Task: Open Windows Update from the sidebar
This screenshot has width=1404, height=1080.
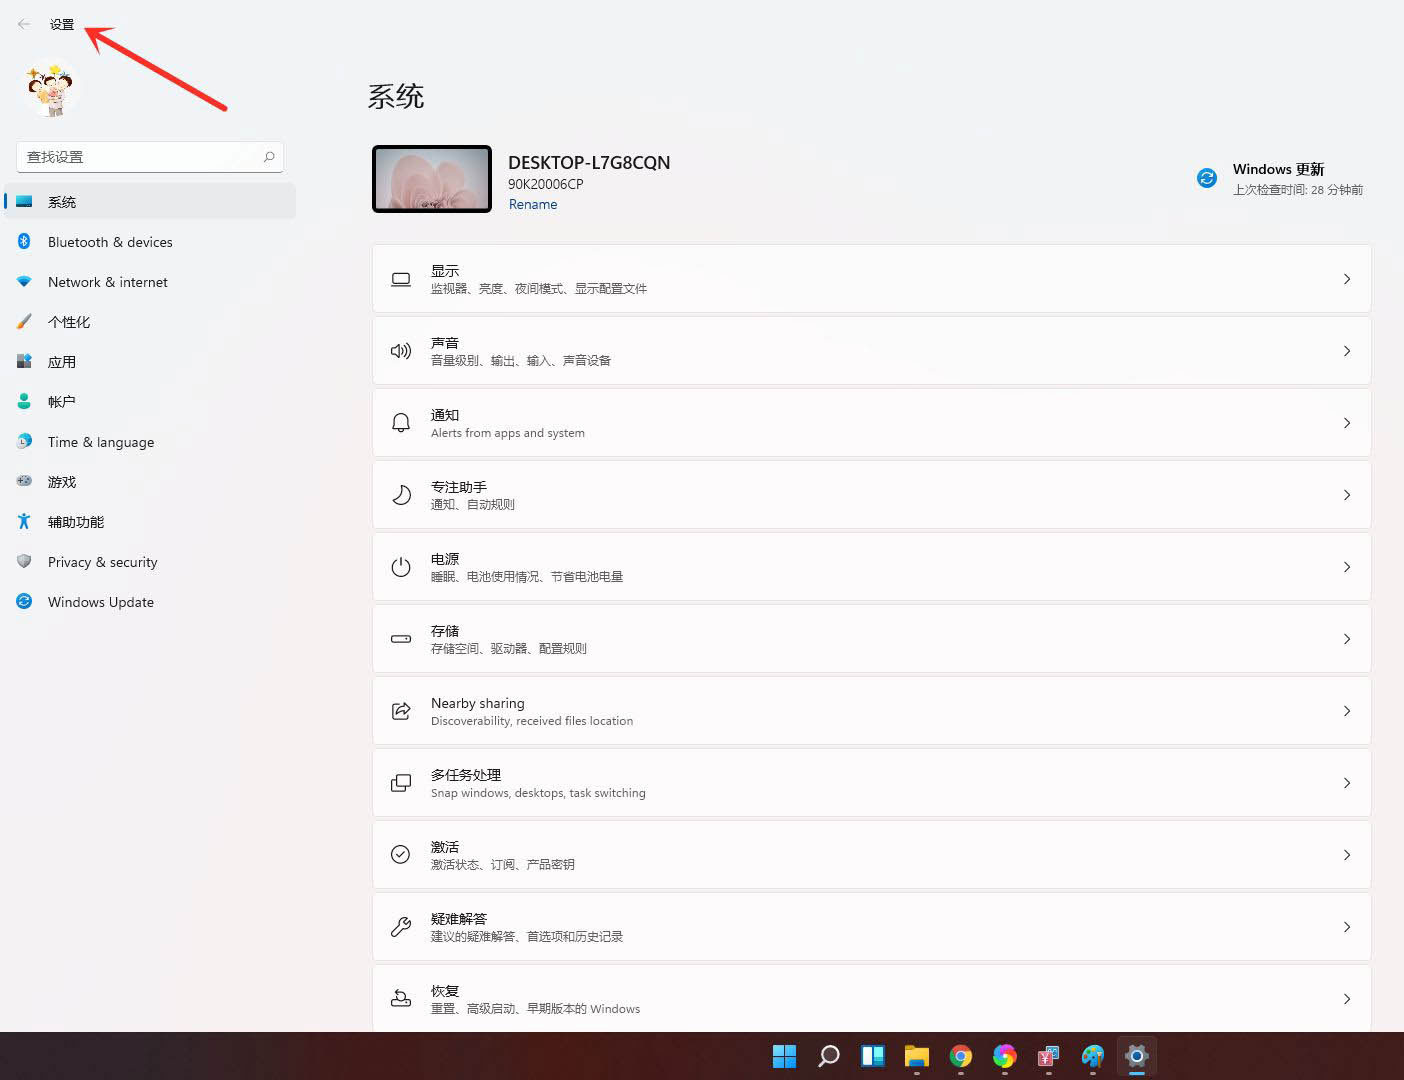Action: coord(100,602)
